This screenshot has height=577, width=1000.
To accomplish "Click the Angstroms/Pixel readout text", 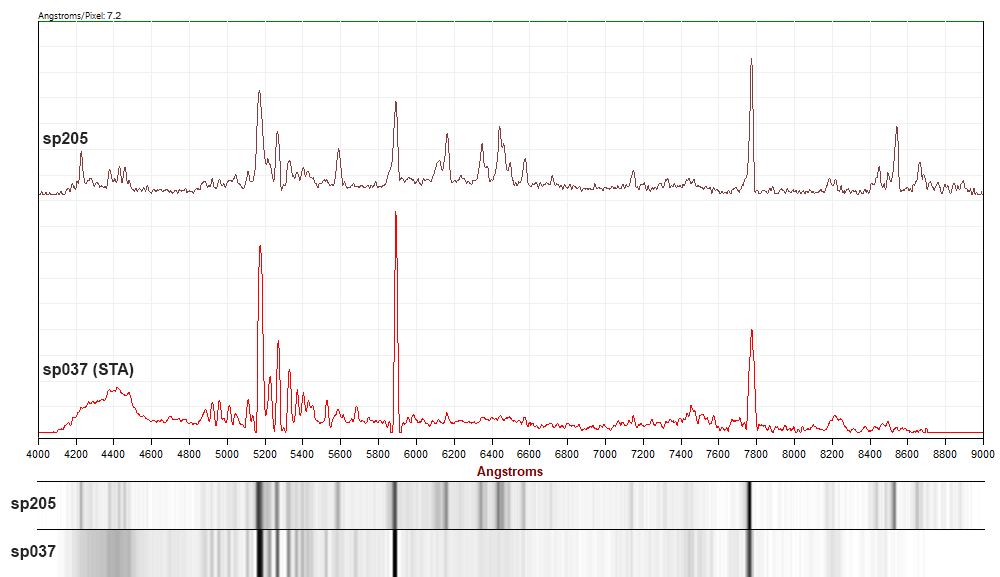I will click(x=79, y=16).
